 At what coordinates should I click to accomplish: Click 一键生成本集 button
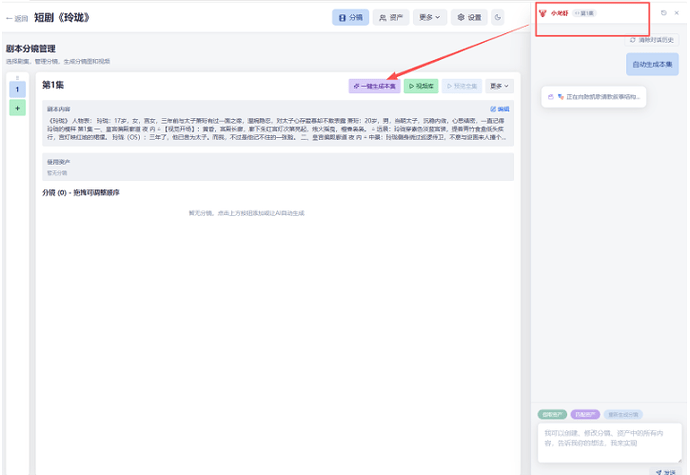point(374,86)
